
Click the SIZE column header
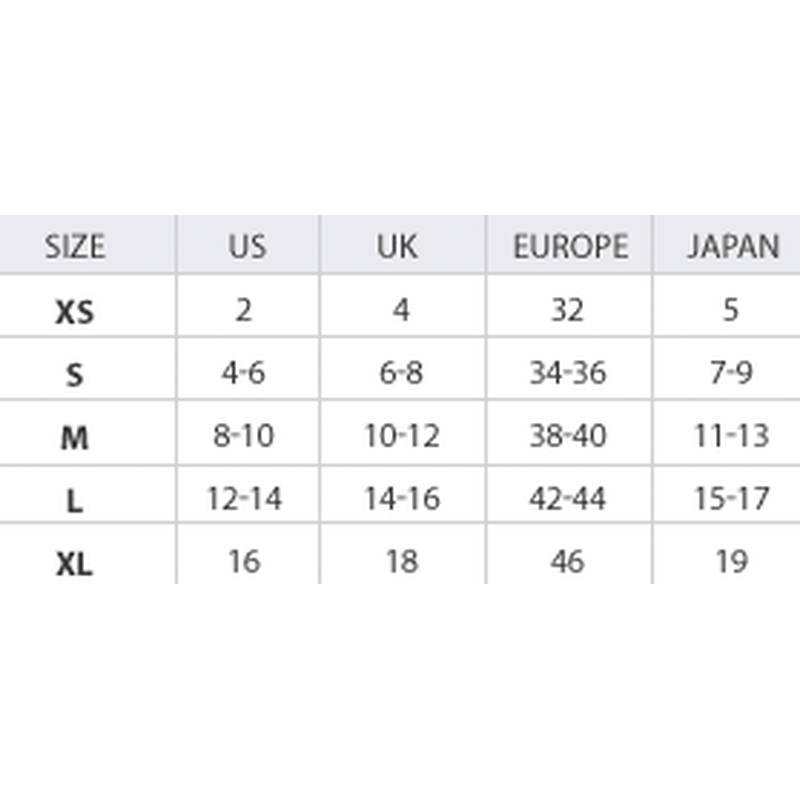[75, 246]
